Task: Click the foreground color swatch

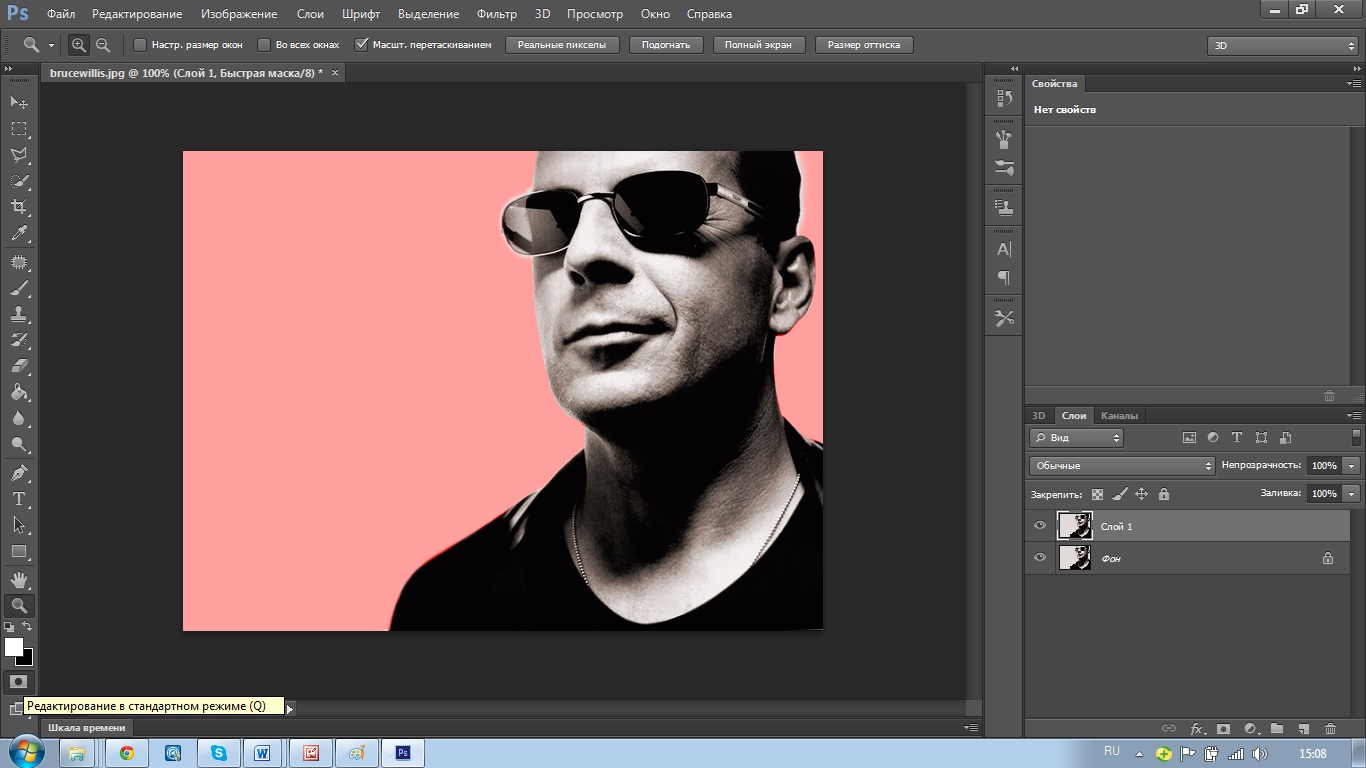Action: point(13,647)
